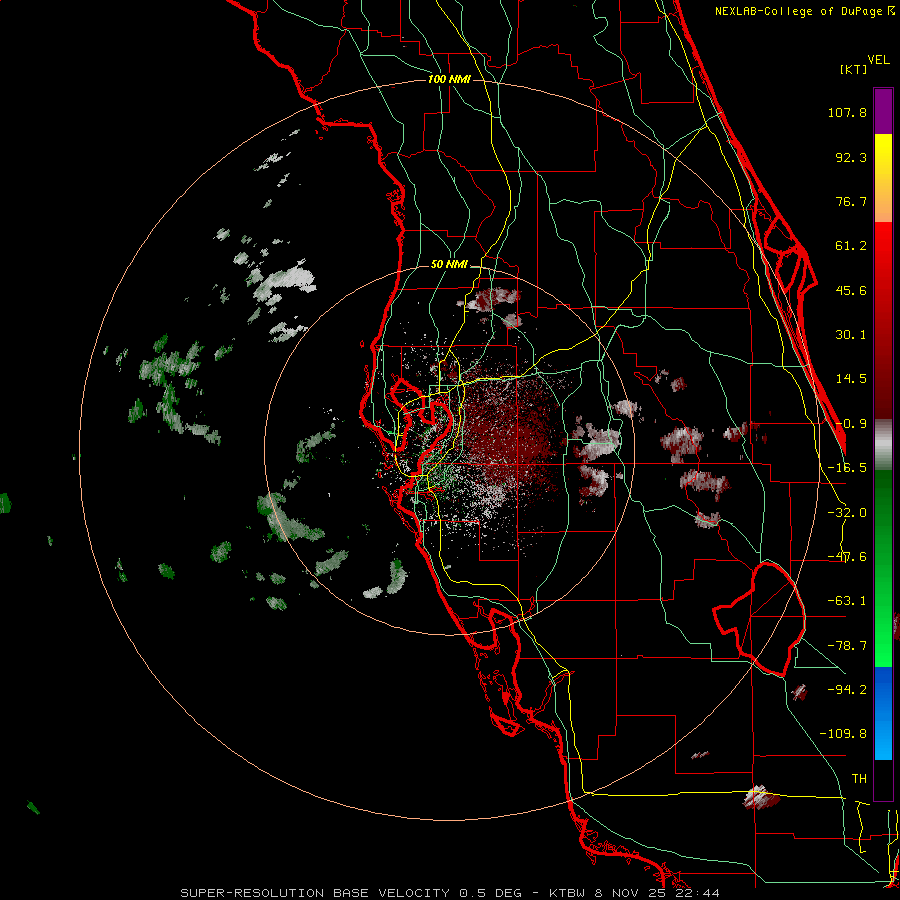This screenshot has width=900, height=900.
Task: Click the 50 NMI range ring label
Action: click(449, 264)
